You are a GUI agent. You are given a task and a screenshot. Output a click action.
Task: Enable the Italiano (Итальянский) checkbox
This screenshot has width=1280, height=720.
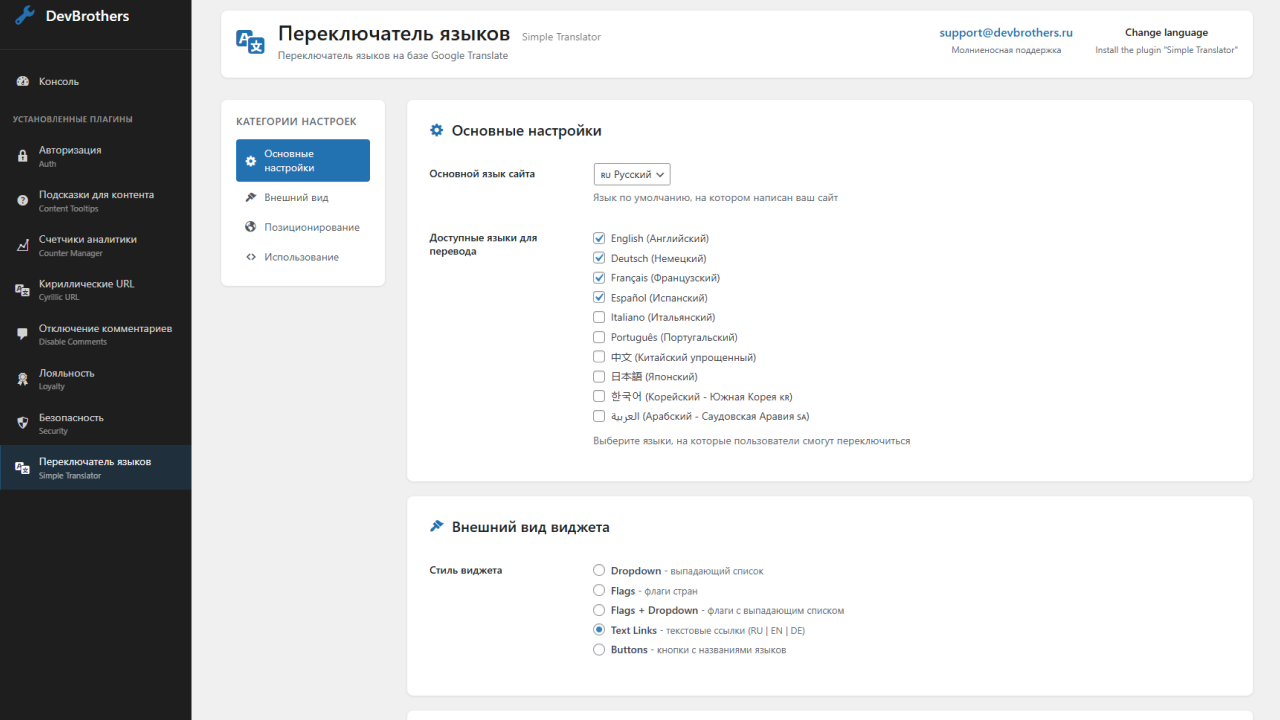tap(599, 318)
